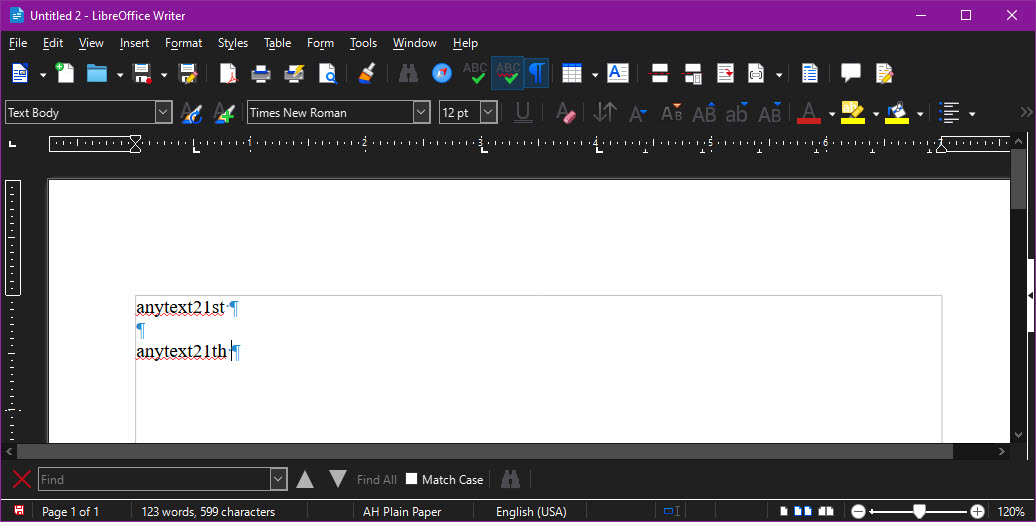Image resolution: width=1036 pixels, height=522 pixels.
Task: Expand toolbar overflow chevron
Action: point(1027,112)
